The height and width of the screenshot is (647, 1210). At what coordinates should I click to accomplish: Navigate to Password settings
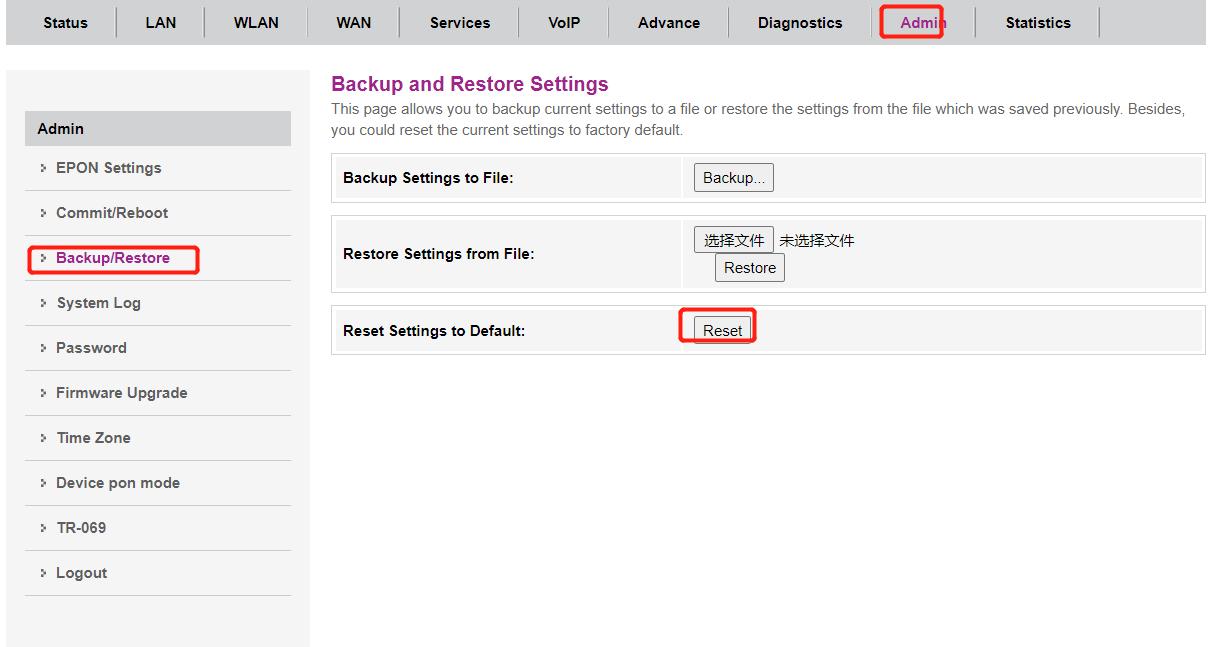coord(91,348)
